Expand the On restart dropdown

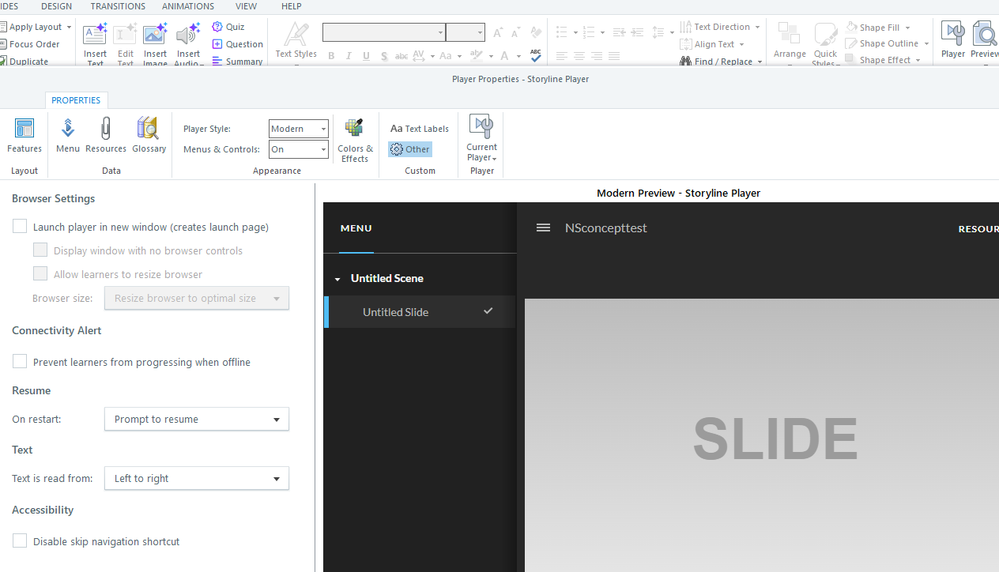(x=196, y=419)
